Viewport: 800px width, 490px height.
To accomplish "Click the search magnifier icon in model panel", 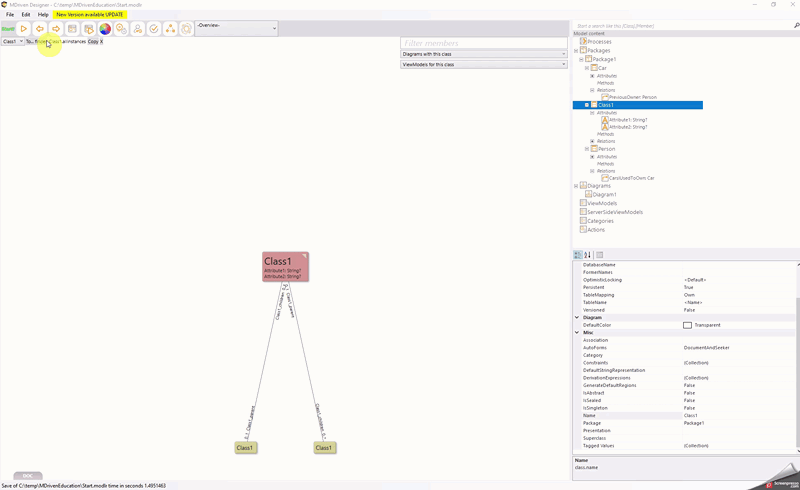I will pyautogui.click(x=796, y=25).
